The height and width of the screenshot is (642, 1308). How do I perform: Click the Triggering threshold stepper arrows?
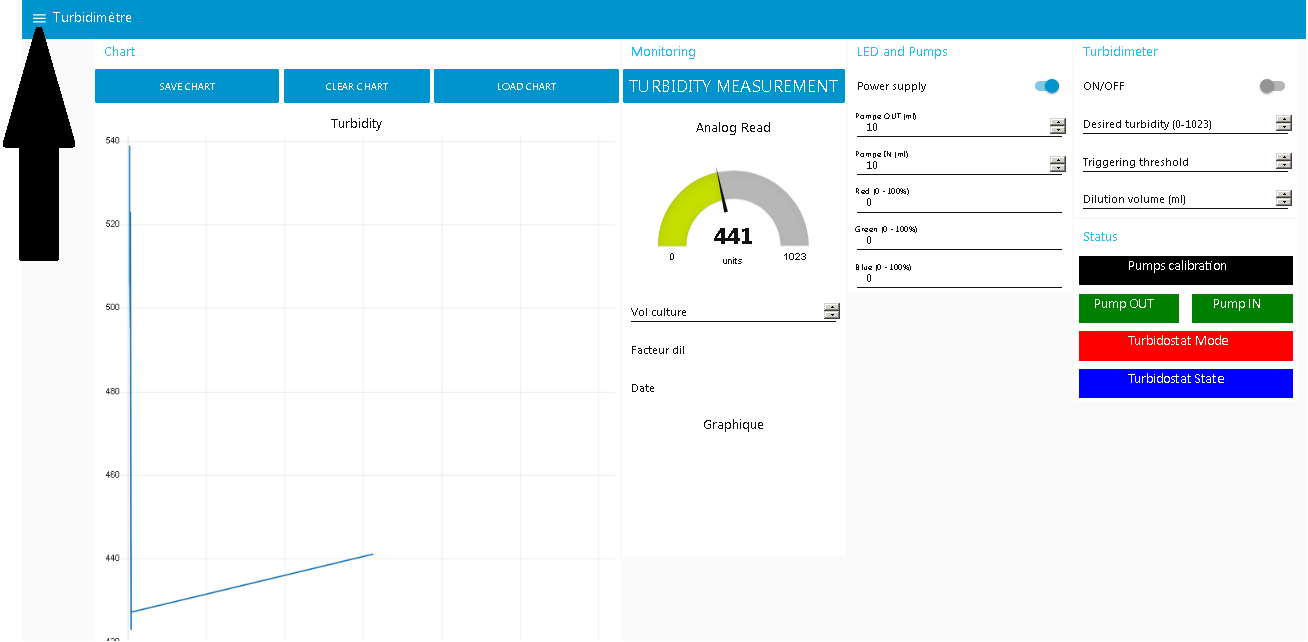point(1283,162)
